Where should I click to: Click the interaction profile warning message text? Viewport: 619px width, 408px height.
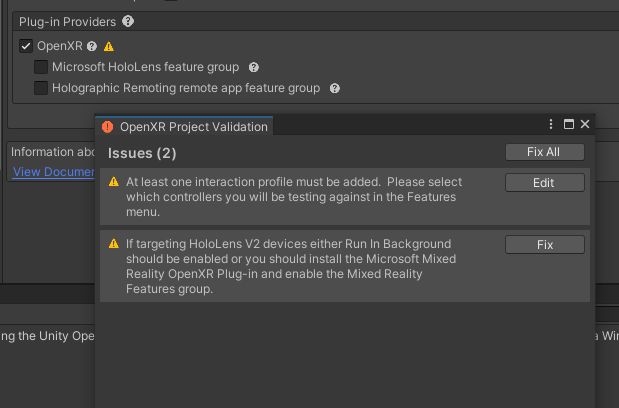tap(294, 197)
